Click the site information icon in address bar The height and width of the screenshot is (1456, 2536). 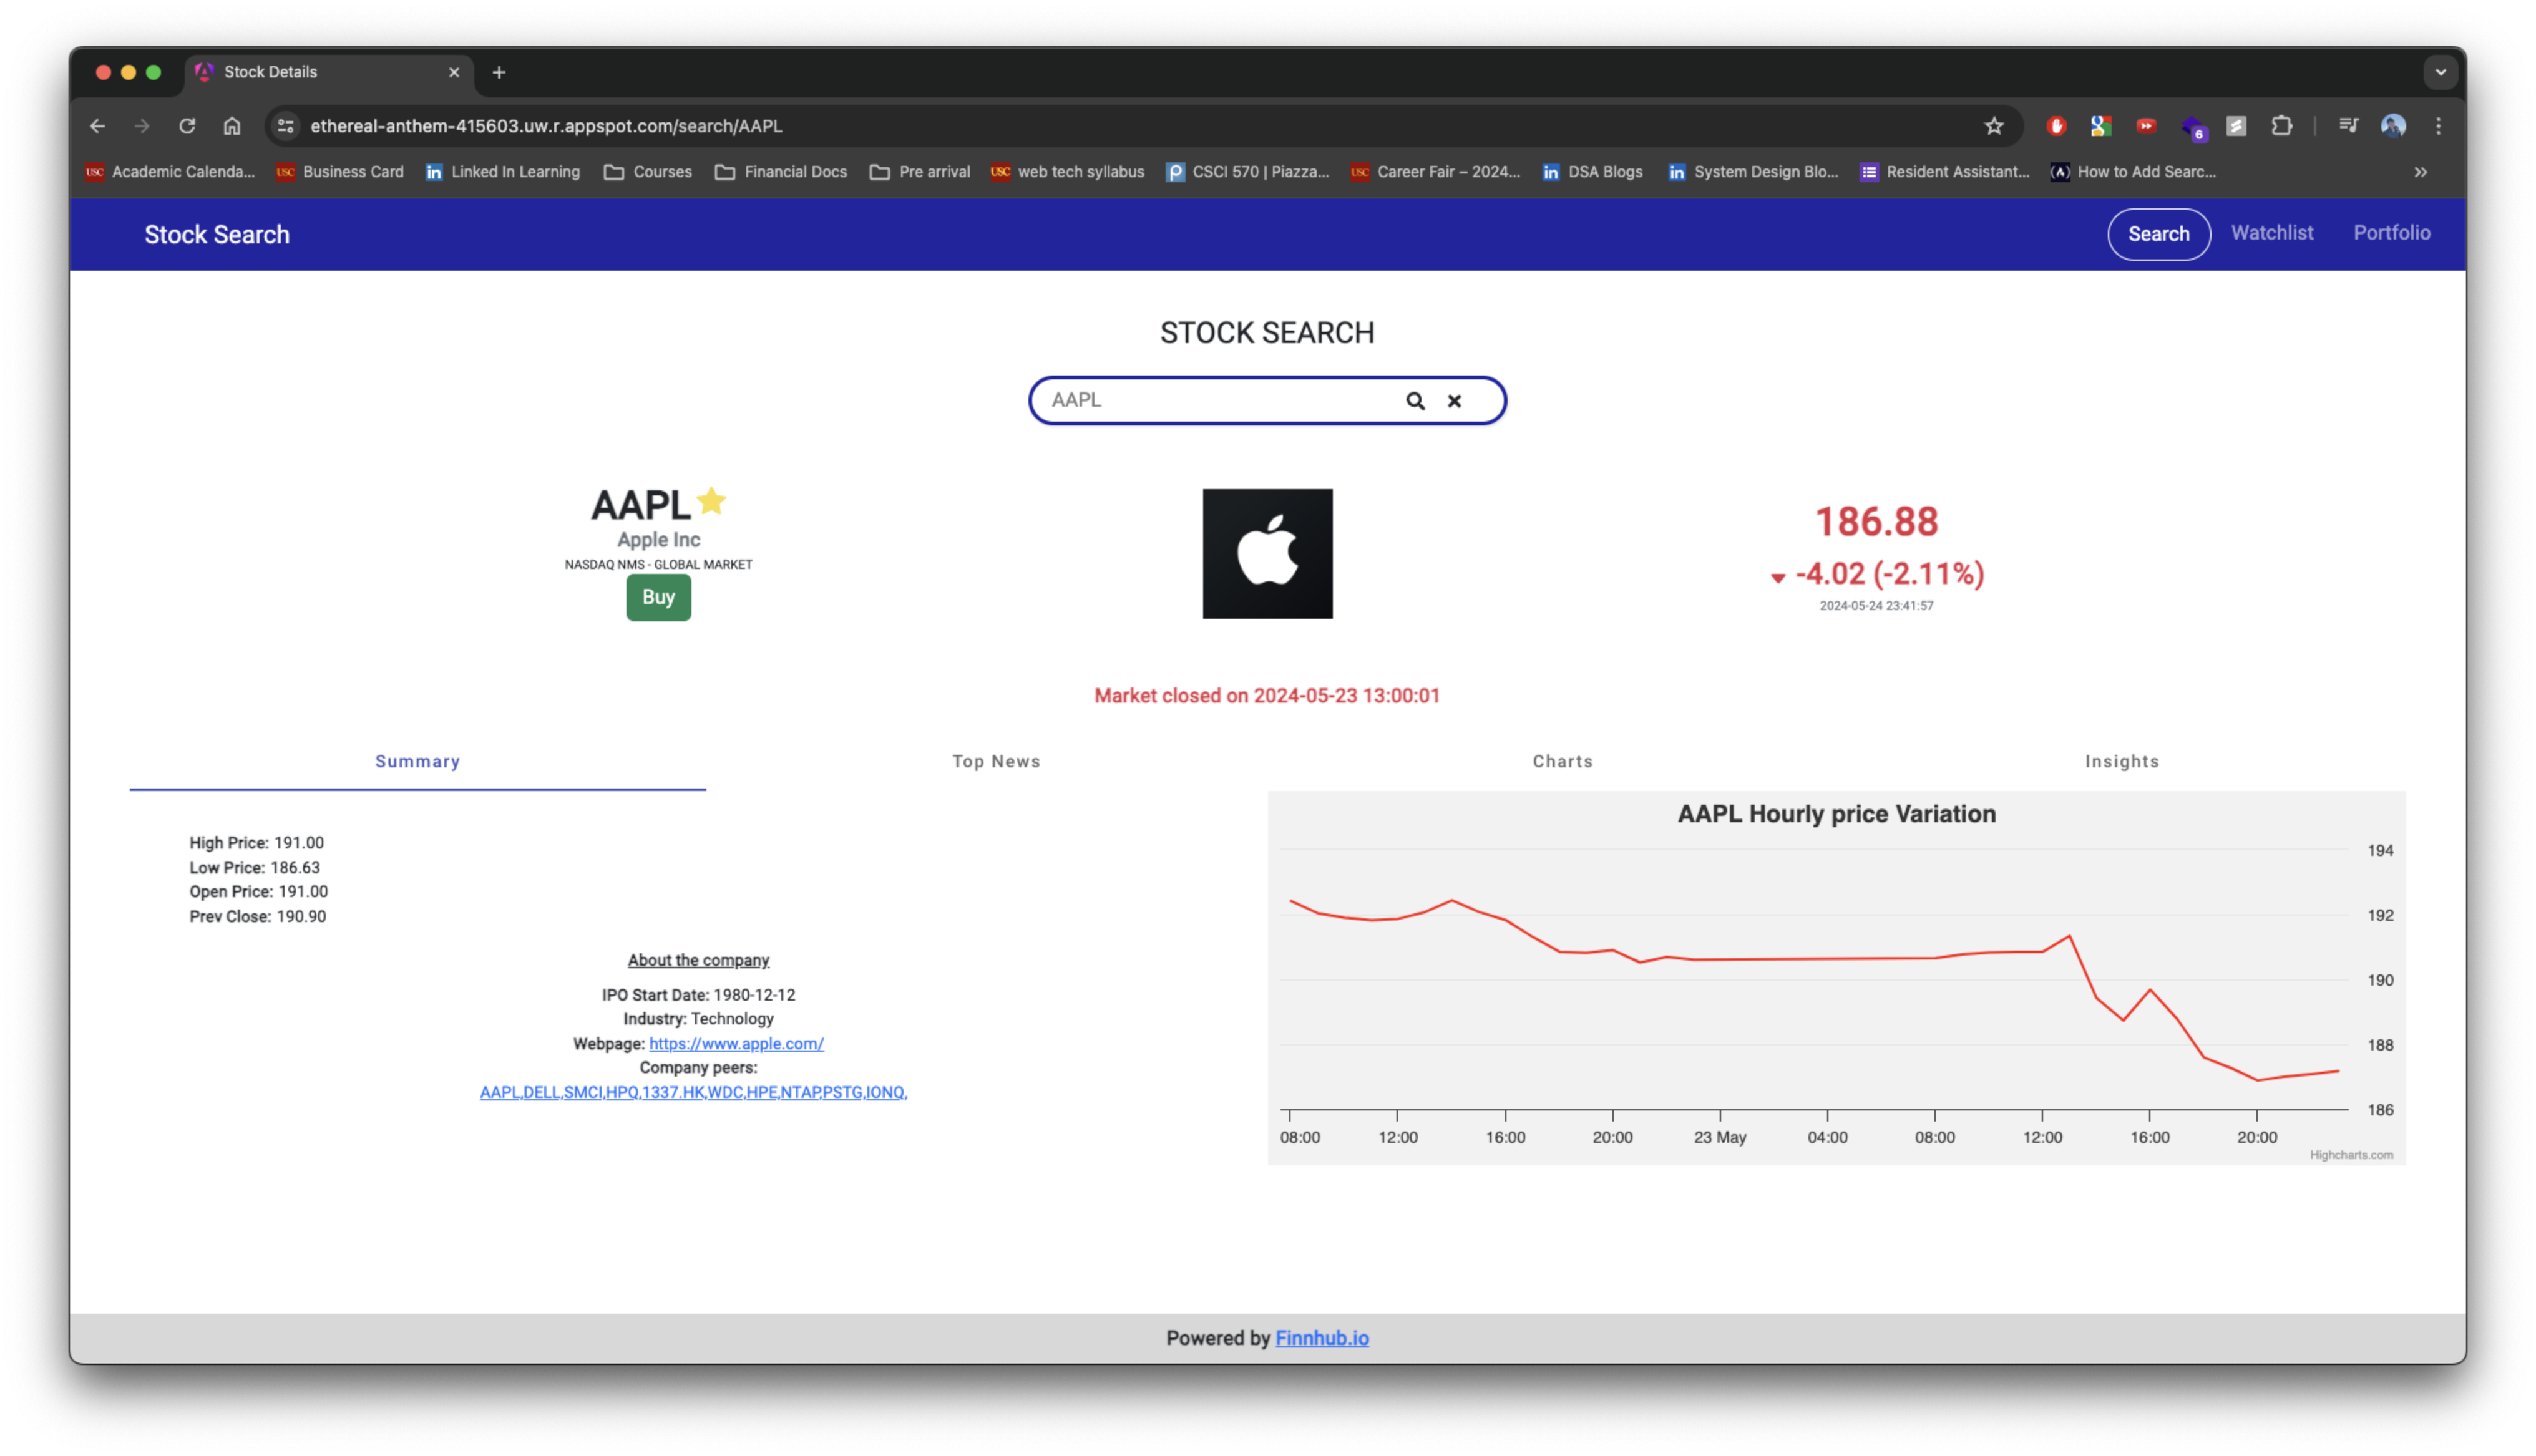(x=286, y=126)
